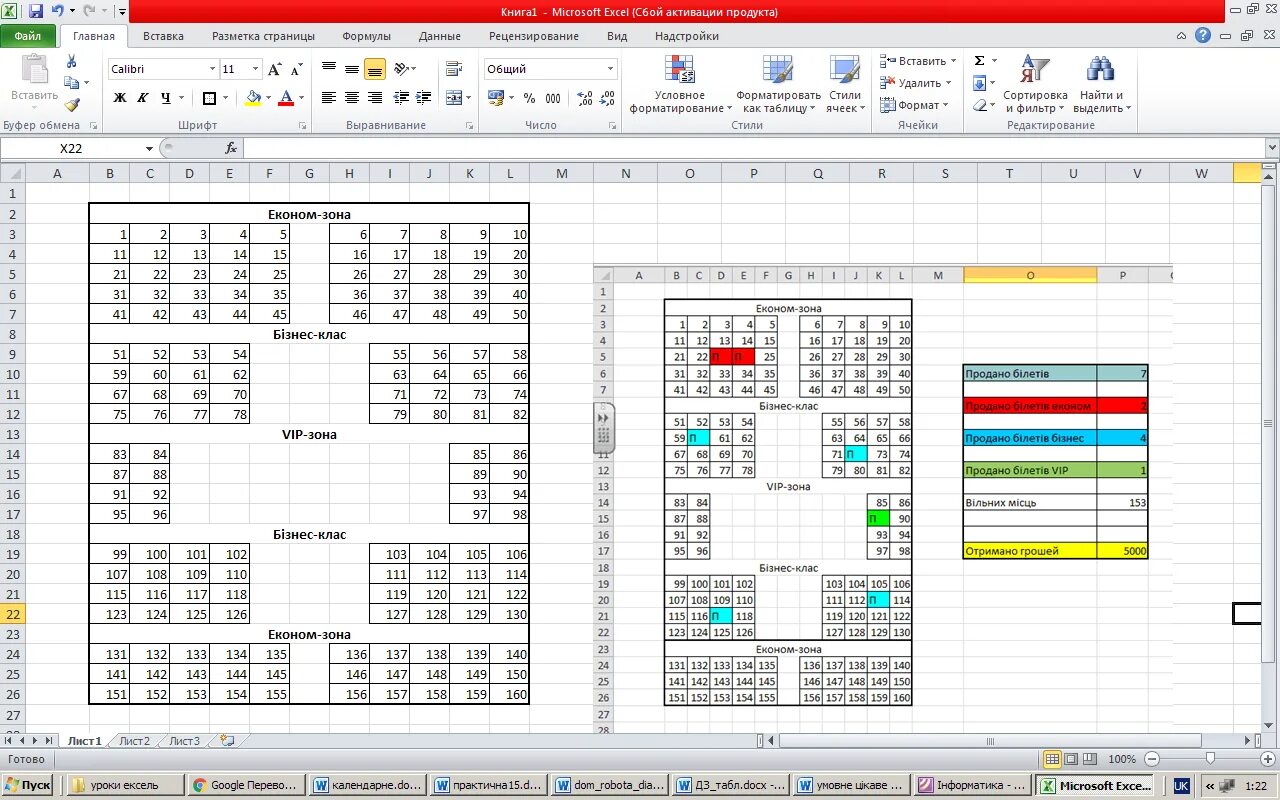Toggle bold Ж formatting
This screenshot has height=800, width=1280.
[120, 98]
